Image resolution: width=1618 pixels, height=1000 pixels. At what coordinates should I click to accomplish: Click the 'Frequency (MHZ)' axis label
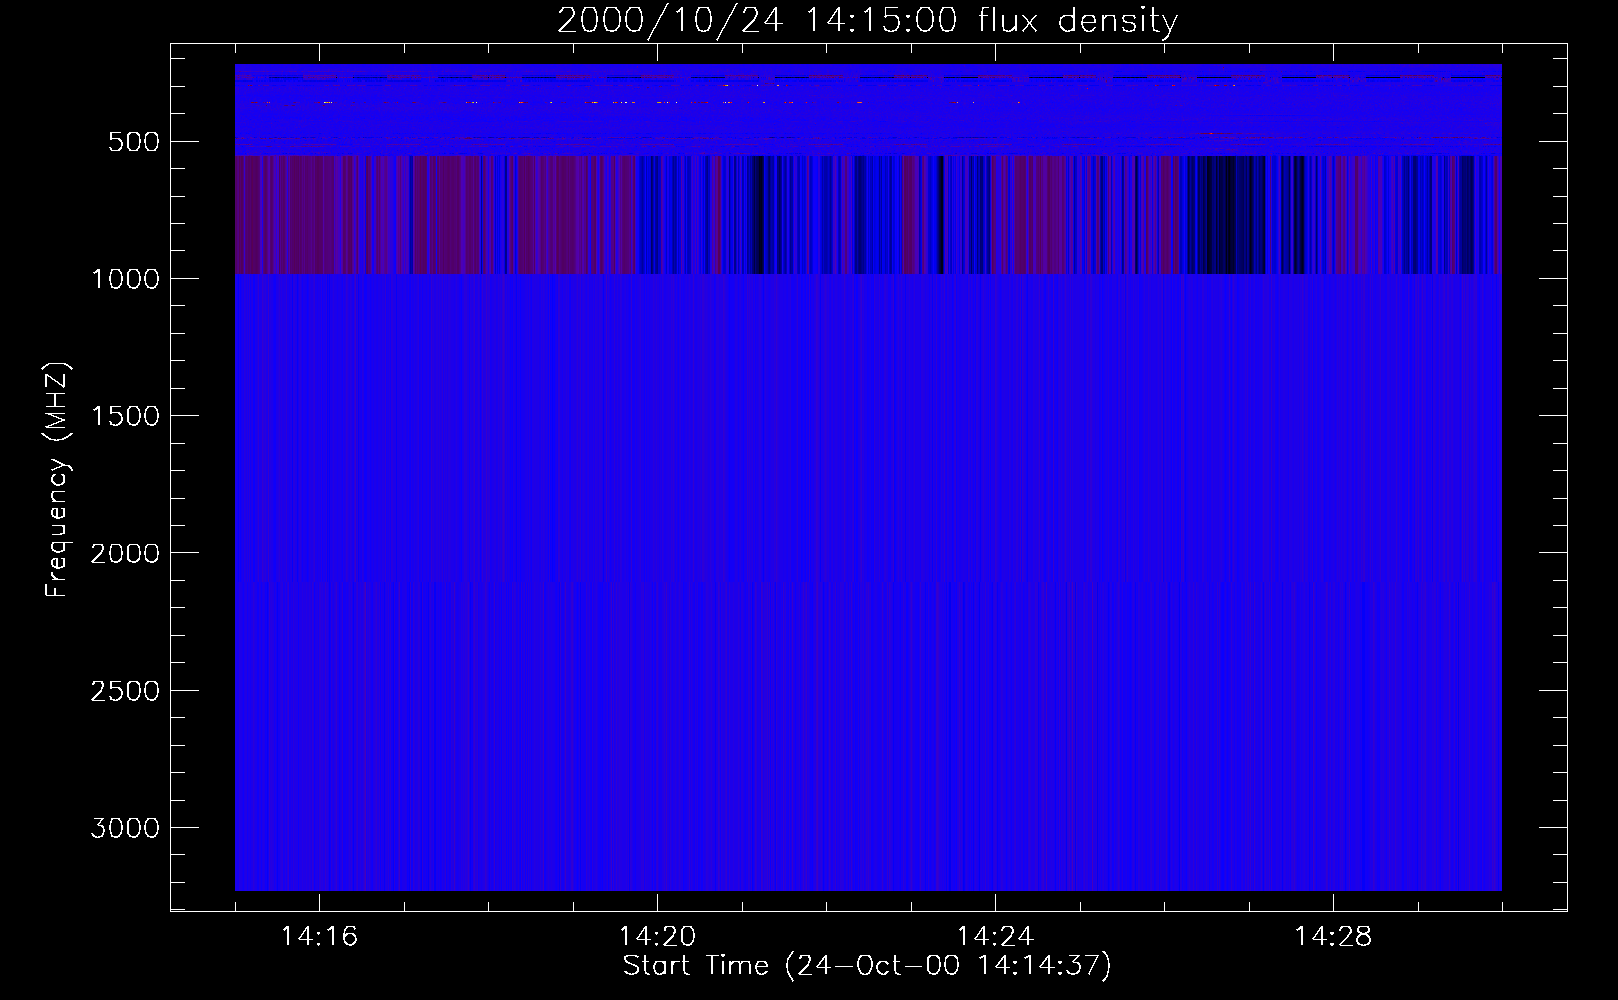click(x=57, y=480)
